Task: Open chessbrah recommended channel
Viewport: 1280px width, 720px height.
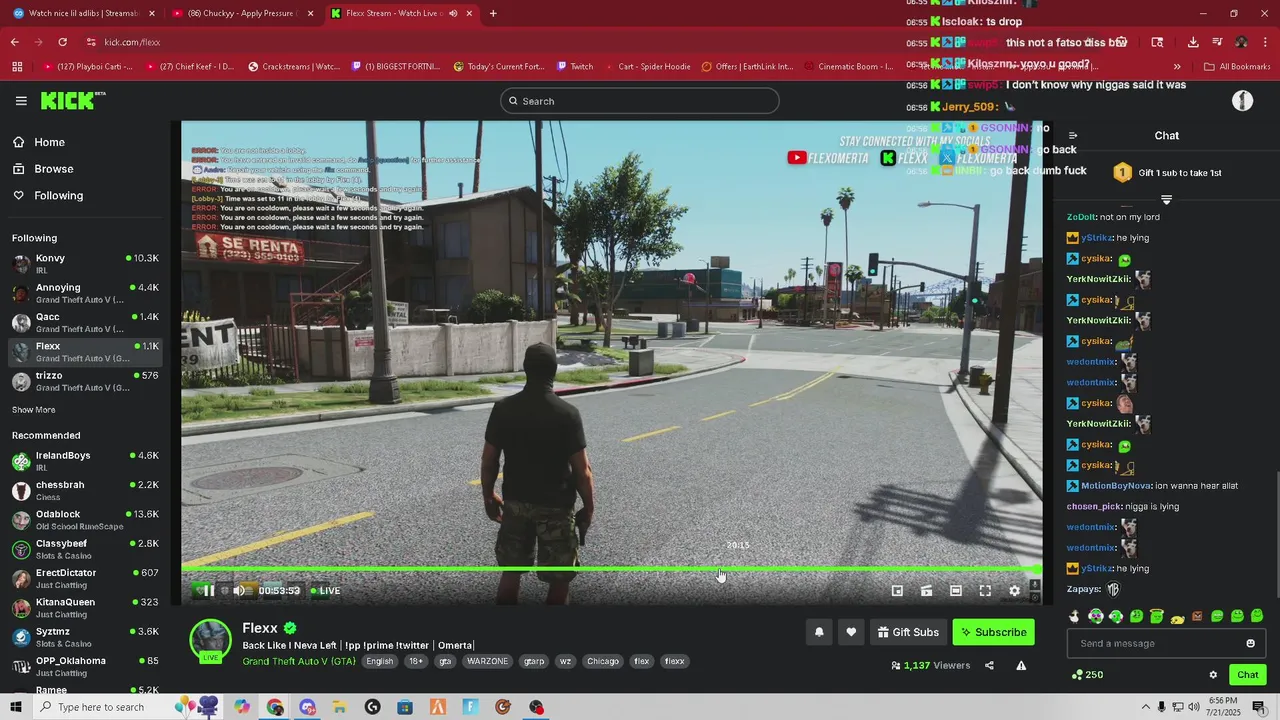Action: tap(85, 490)
